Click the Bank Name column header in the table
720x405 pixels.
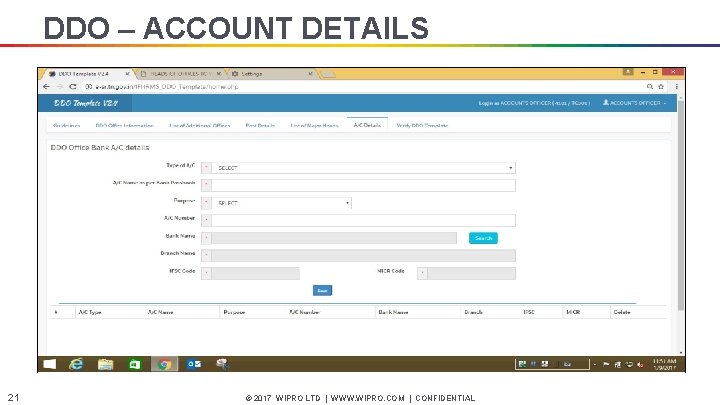[393, 312]
